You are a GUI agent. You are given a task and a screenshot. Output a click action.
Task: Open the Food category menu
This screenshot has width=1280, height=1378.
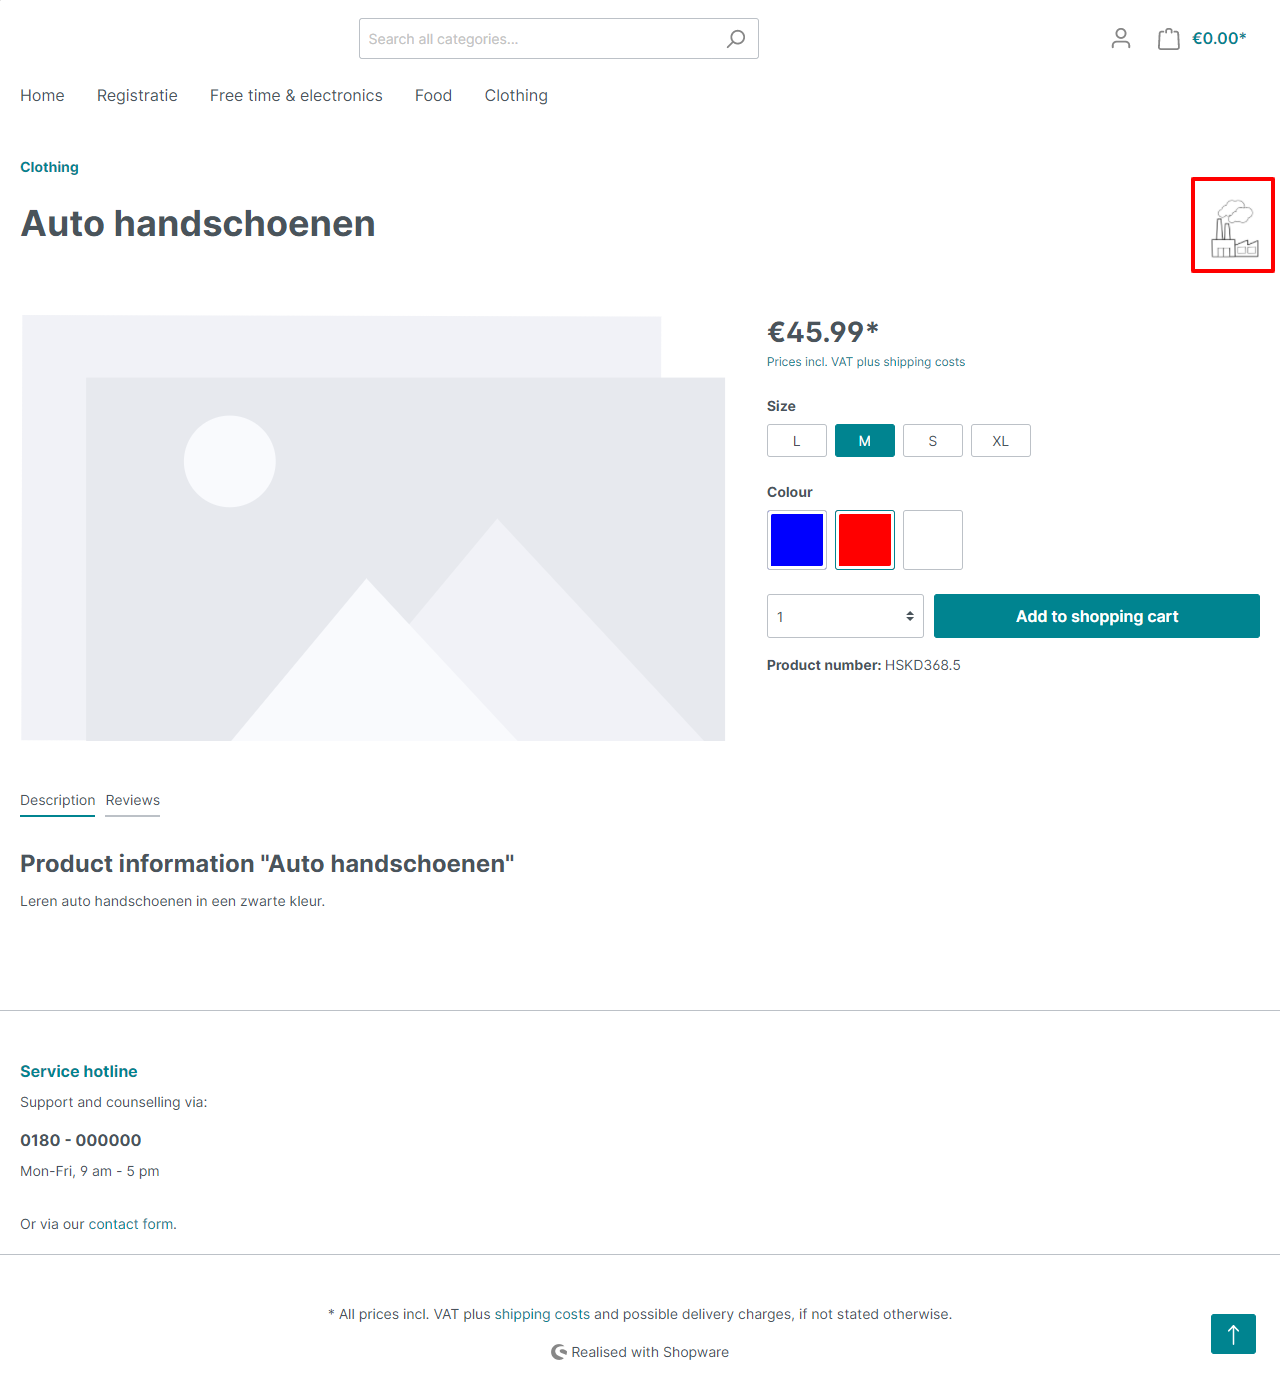click(x=433, y=95)
